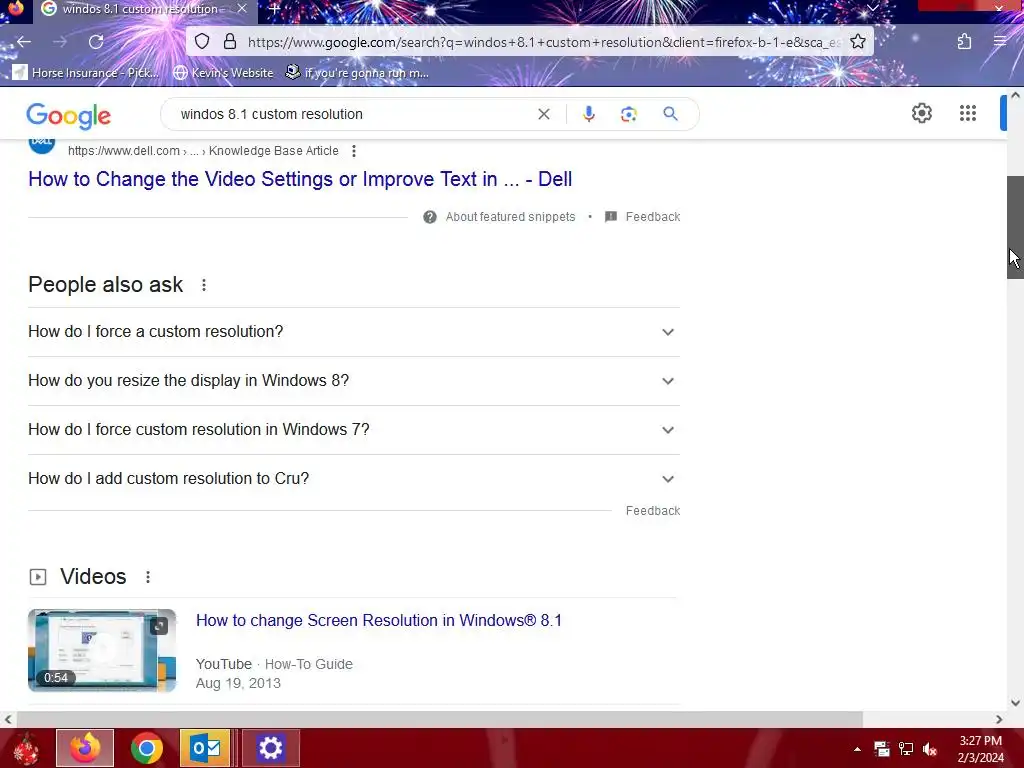The image size is (1024, 768).
Task: Click the Google logo
Action: tap(69, 116)
